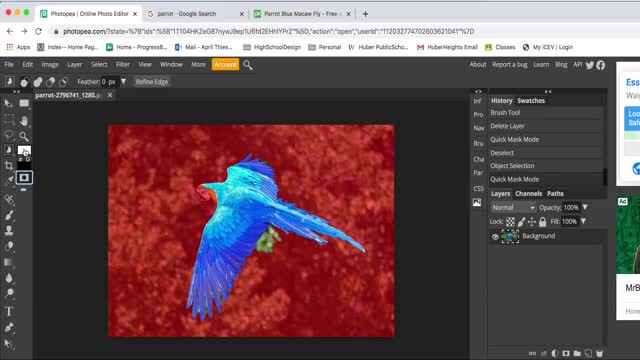Toggle Quick Mask Mode button in toolbox
This screenshot has width=640, height=360.
point(24,178)
